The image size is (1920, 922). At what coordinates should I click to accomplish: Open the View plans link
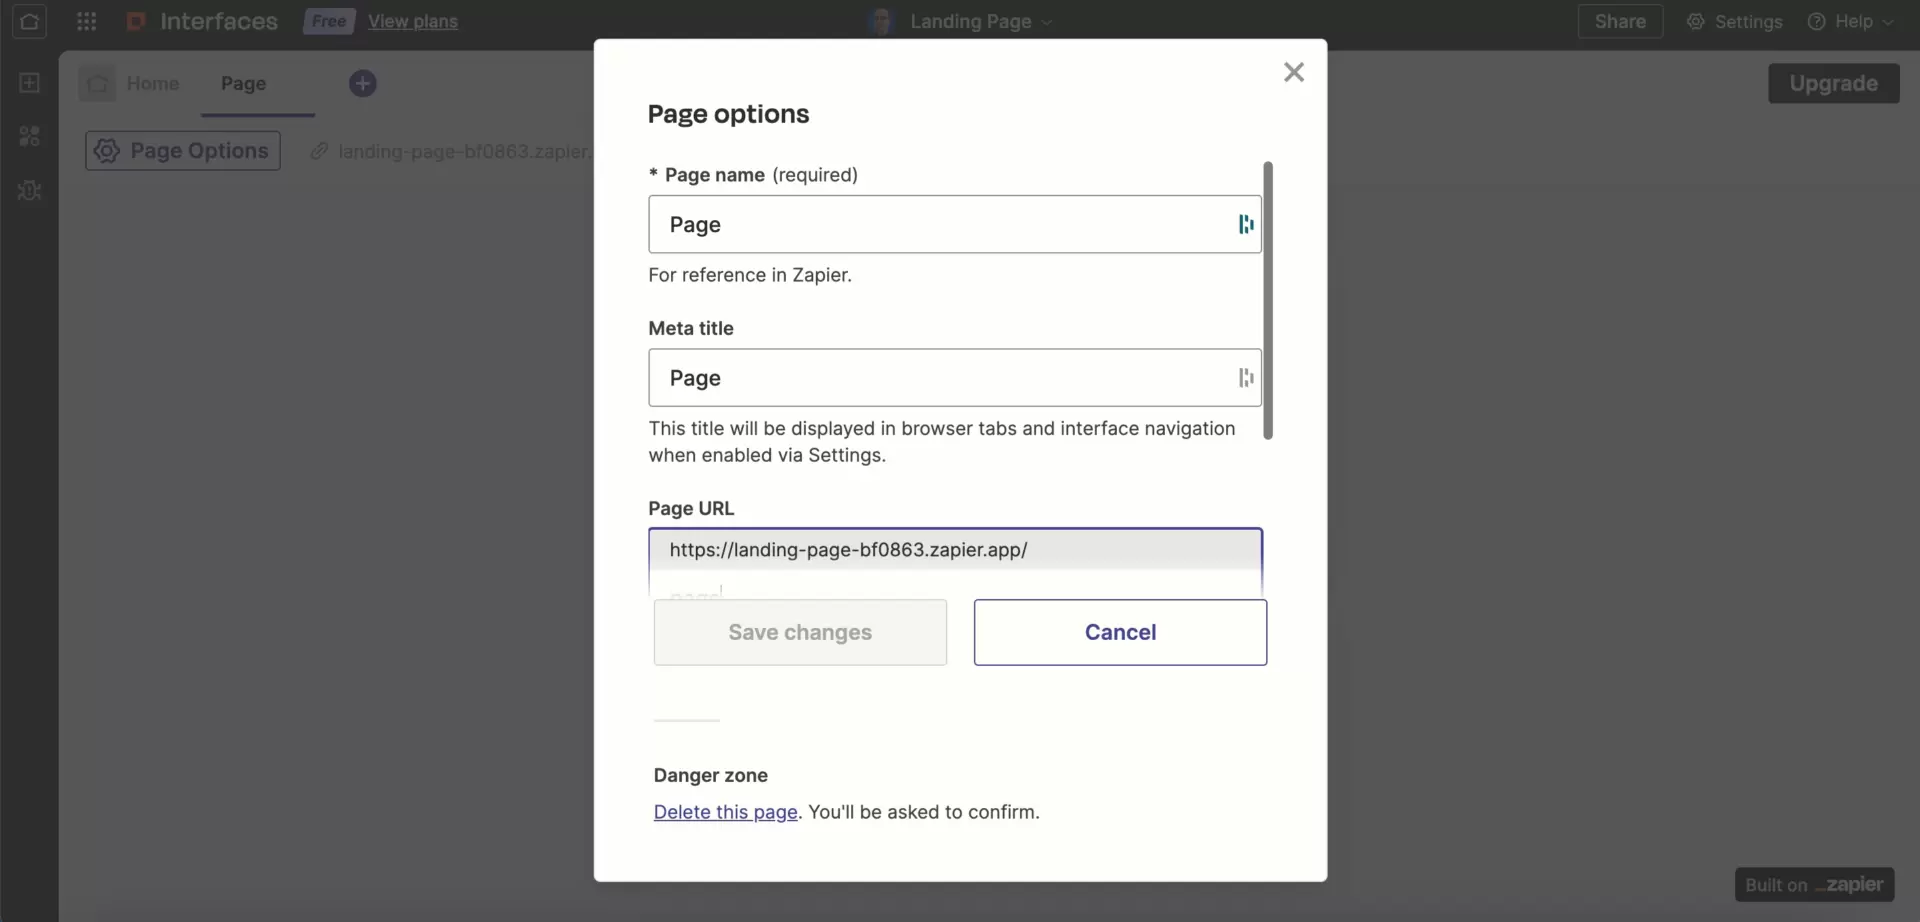[413, 21]
